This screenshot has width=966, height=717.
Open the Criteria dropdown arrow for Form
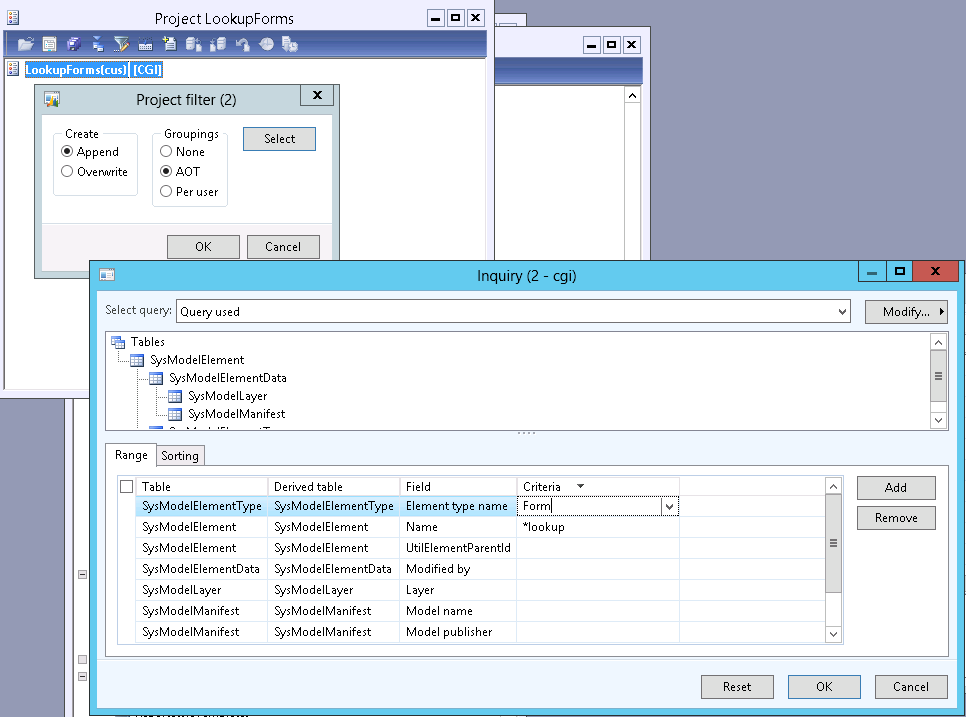pyautogui.click(x=669, y=506)
